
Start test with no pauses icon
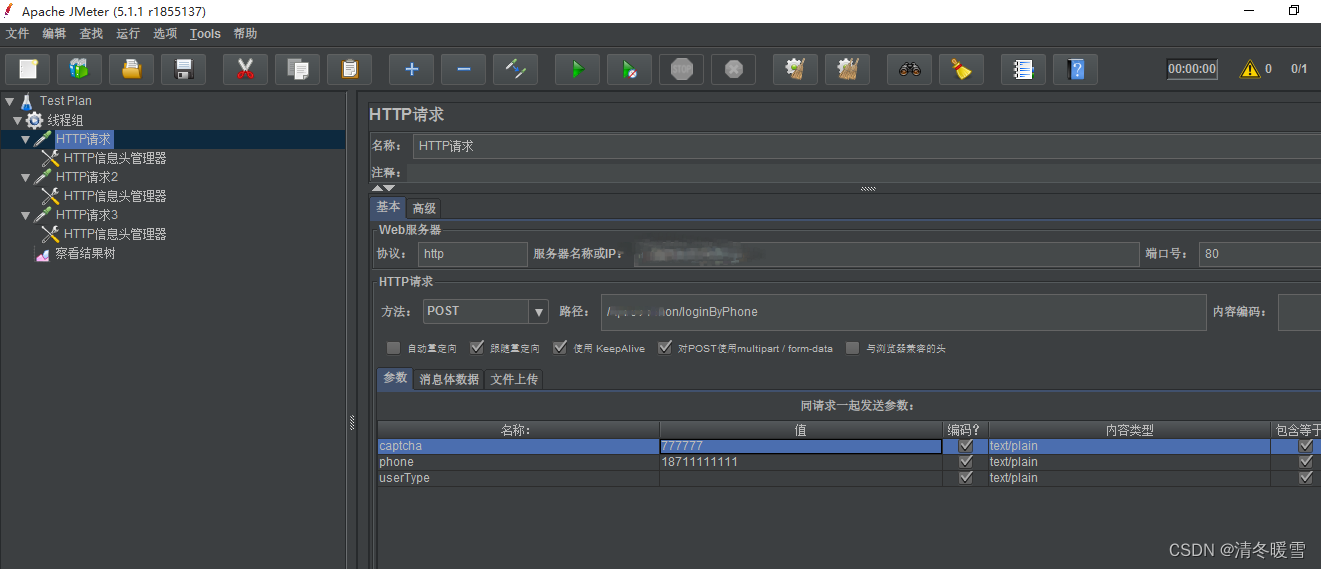[629, 69]
